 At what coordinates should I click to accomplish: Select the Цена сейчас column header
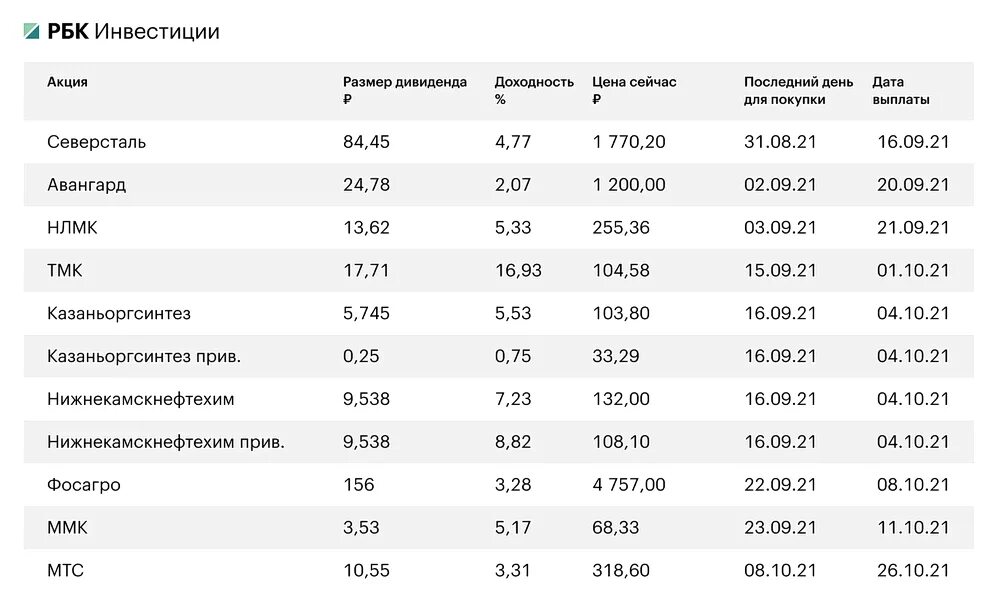pos(634,90)
